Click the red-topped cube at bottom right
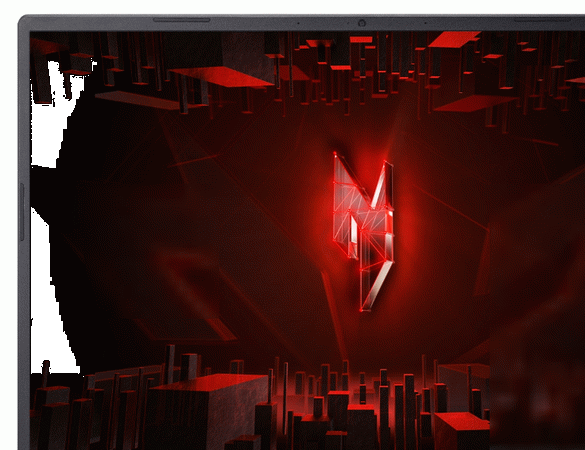The height and width of the screenshot is (450, 585). pyautogui.click(x=462, y=431)
